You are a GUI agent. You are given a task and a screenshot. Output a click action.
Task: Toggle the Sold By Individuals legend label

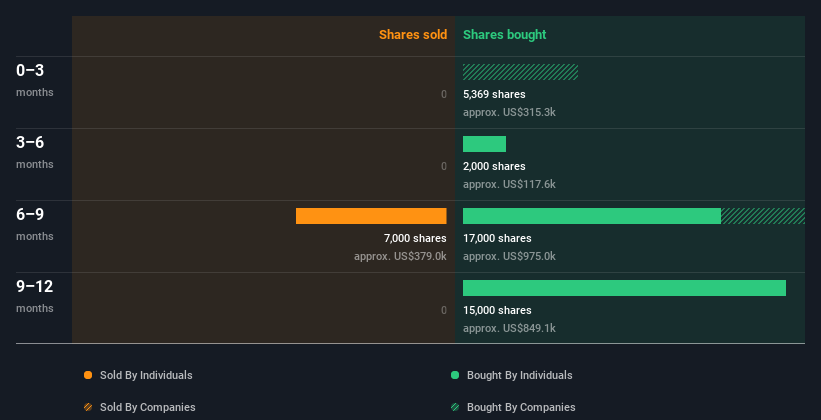[146, 375]
